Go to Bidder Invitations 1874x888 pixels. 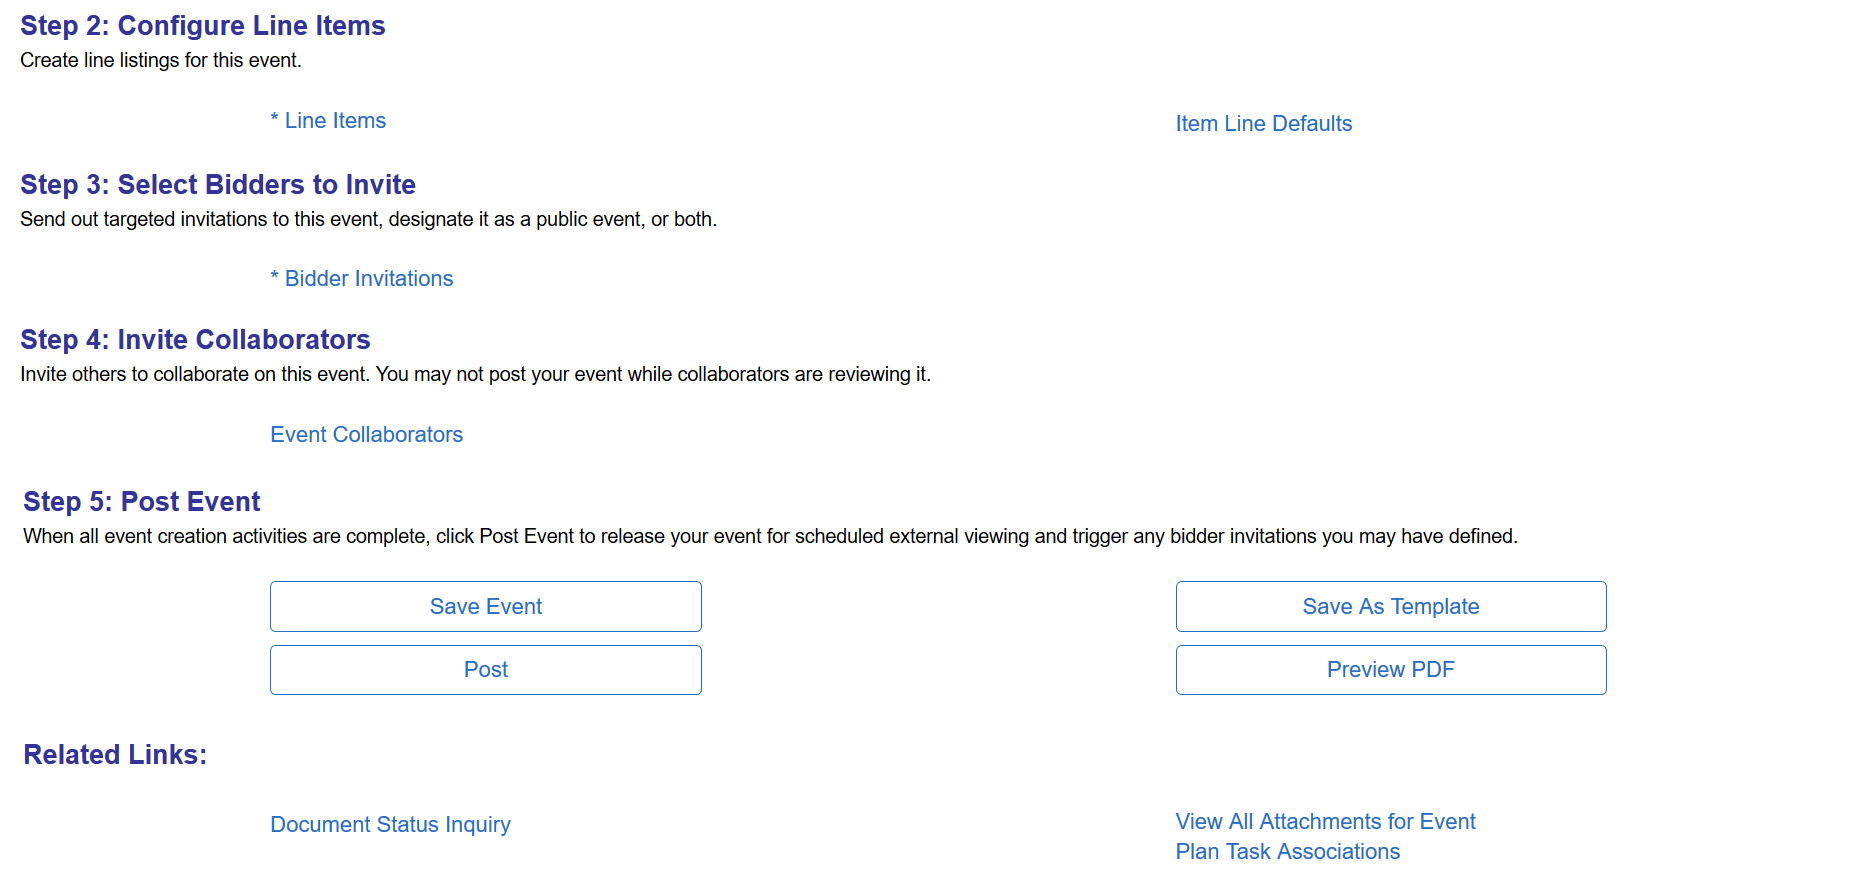point(369,279)
